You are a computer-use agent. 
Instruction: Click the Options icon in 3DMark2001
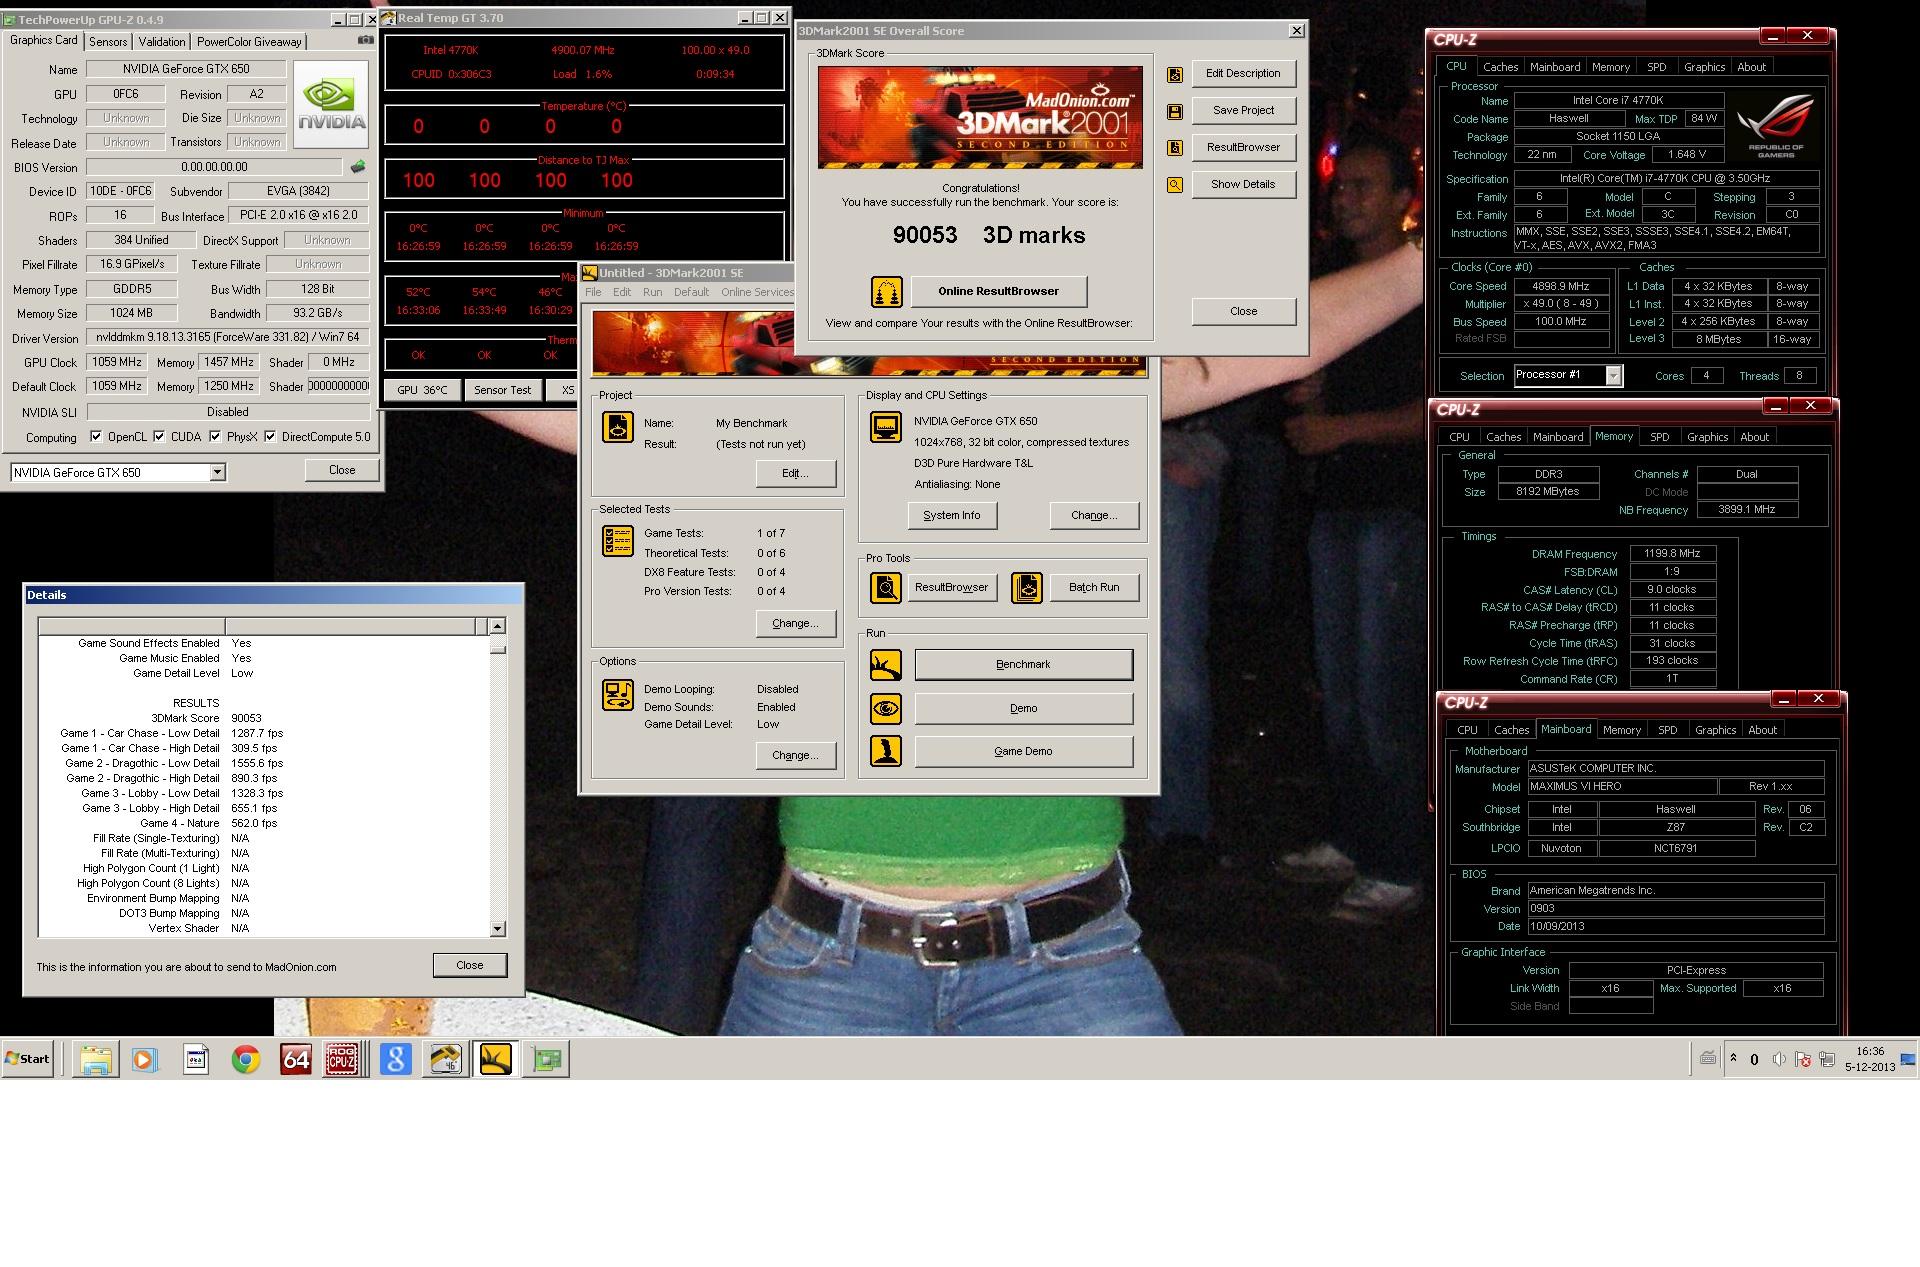[x=618, y=695]
